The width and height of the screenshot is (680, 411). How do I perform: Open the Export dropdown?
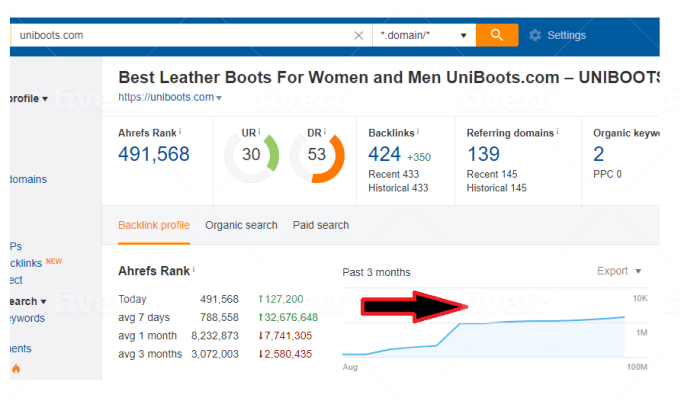[619, 271]
